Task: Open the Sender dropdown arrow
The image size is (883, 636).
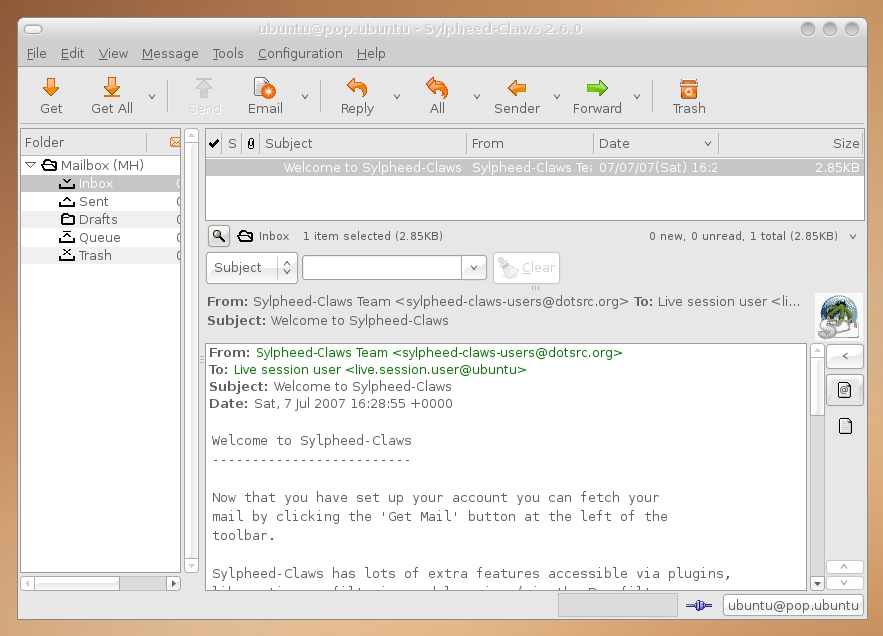Action: point(556,96)
